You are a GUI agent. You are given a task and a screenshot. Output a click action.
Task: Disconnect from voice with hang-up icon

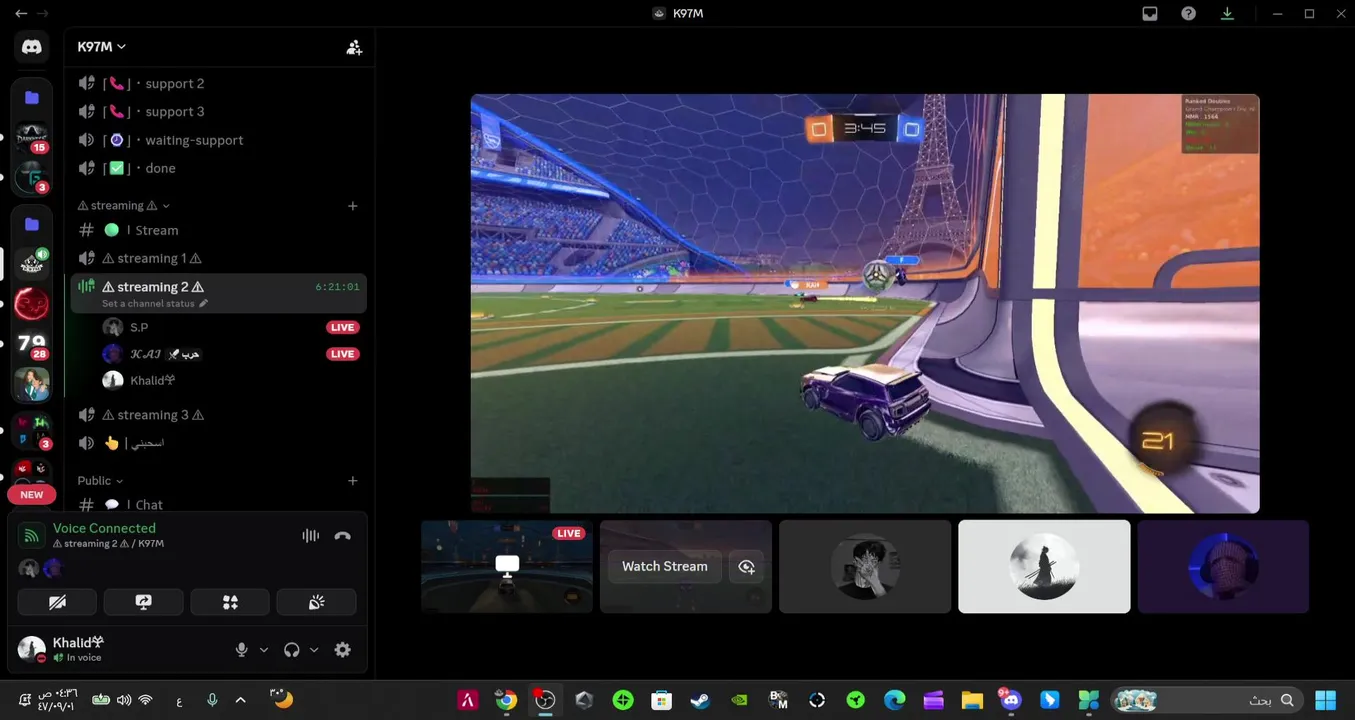[x=343, y=536]
